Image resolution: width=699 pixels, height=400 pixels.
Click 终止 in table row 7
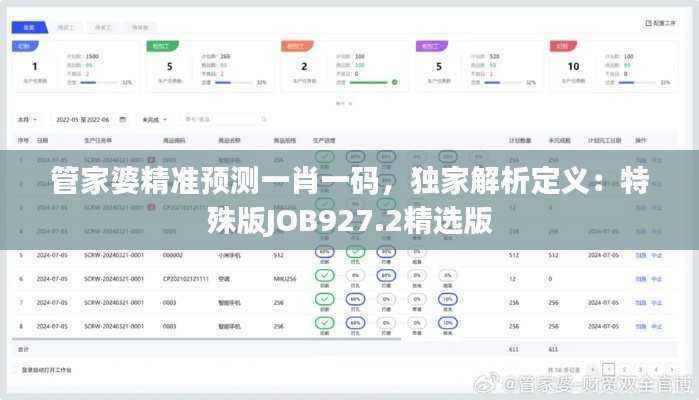tap(657, 302)
